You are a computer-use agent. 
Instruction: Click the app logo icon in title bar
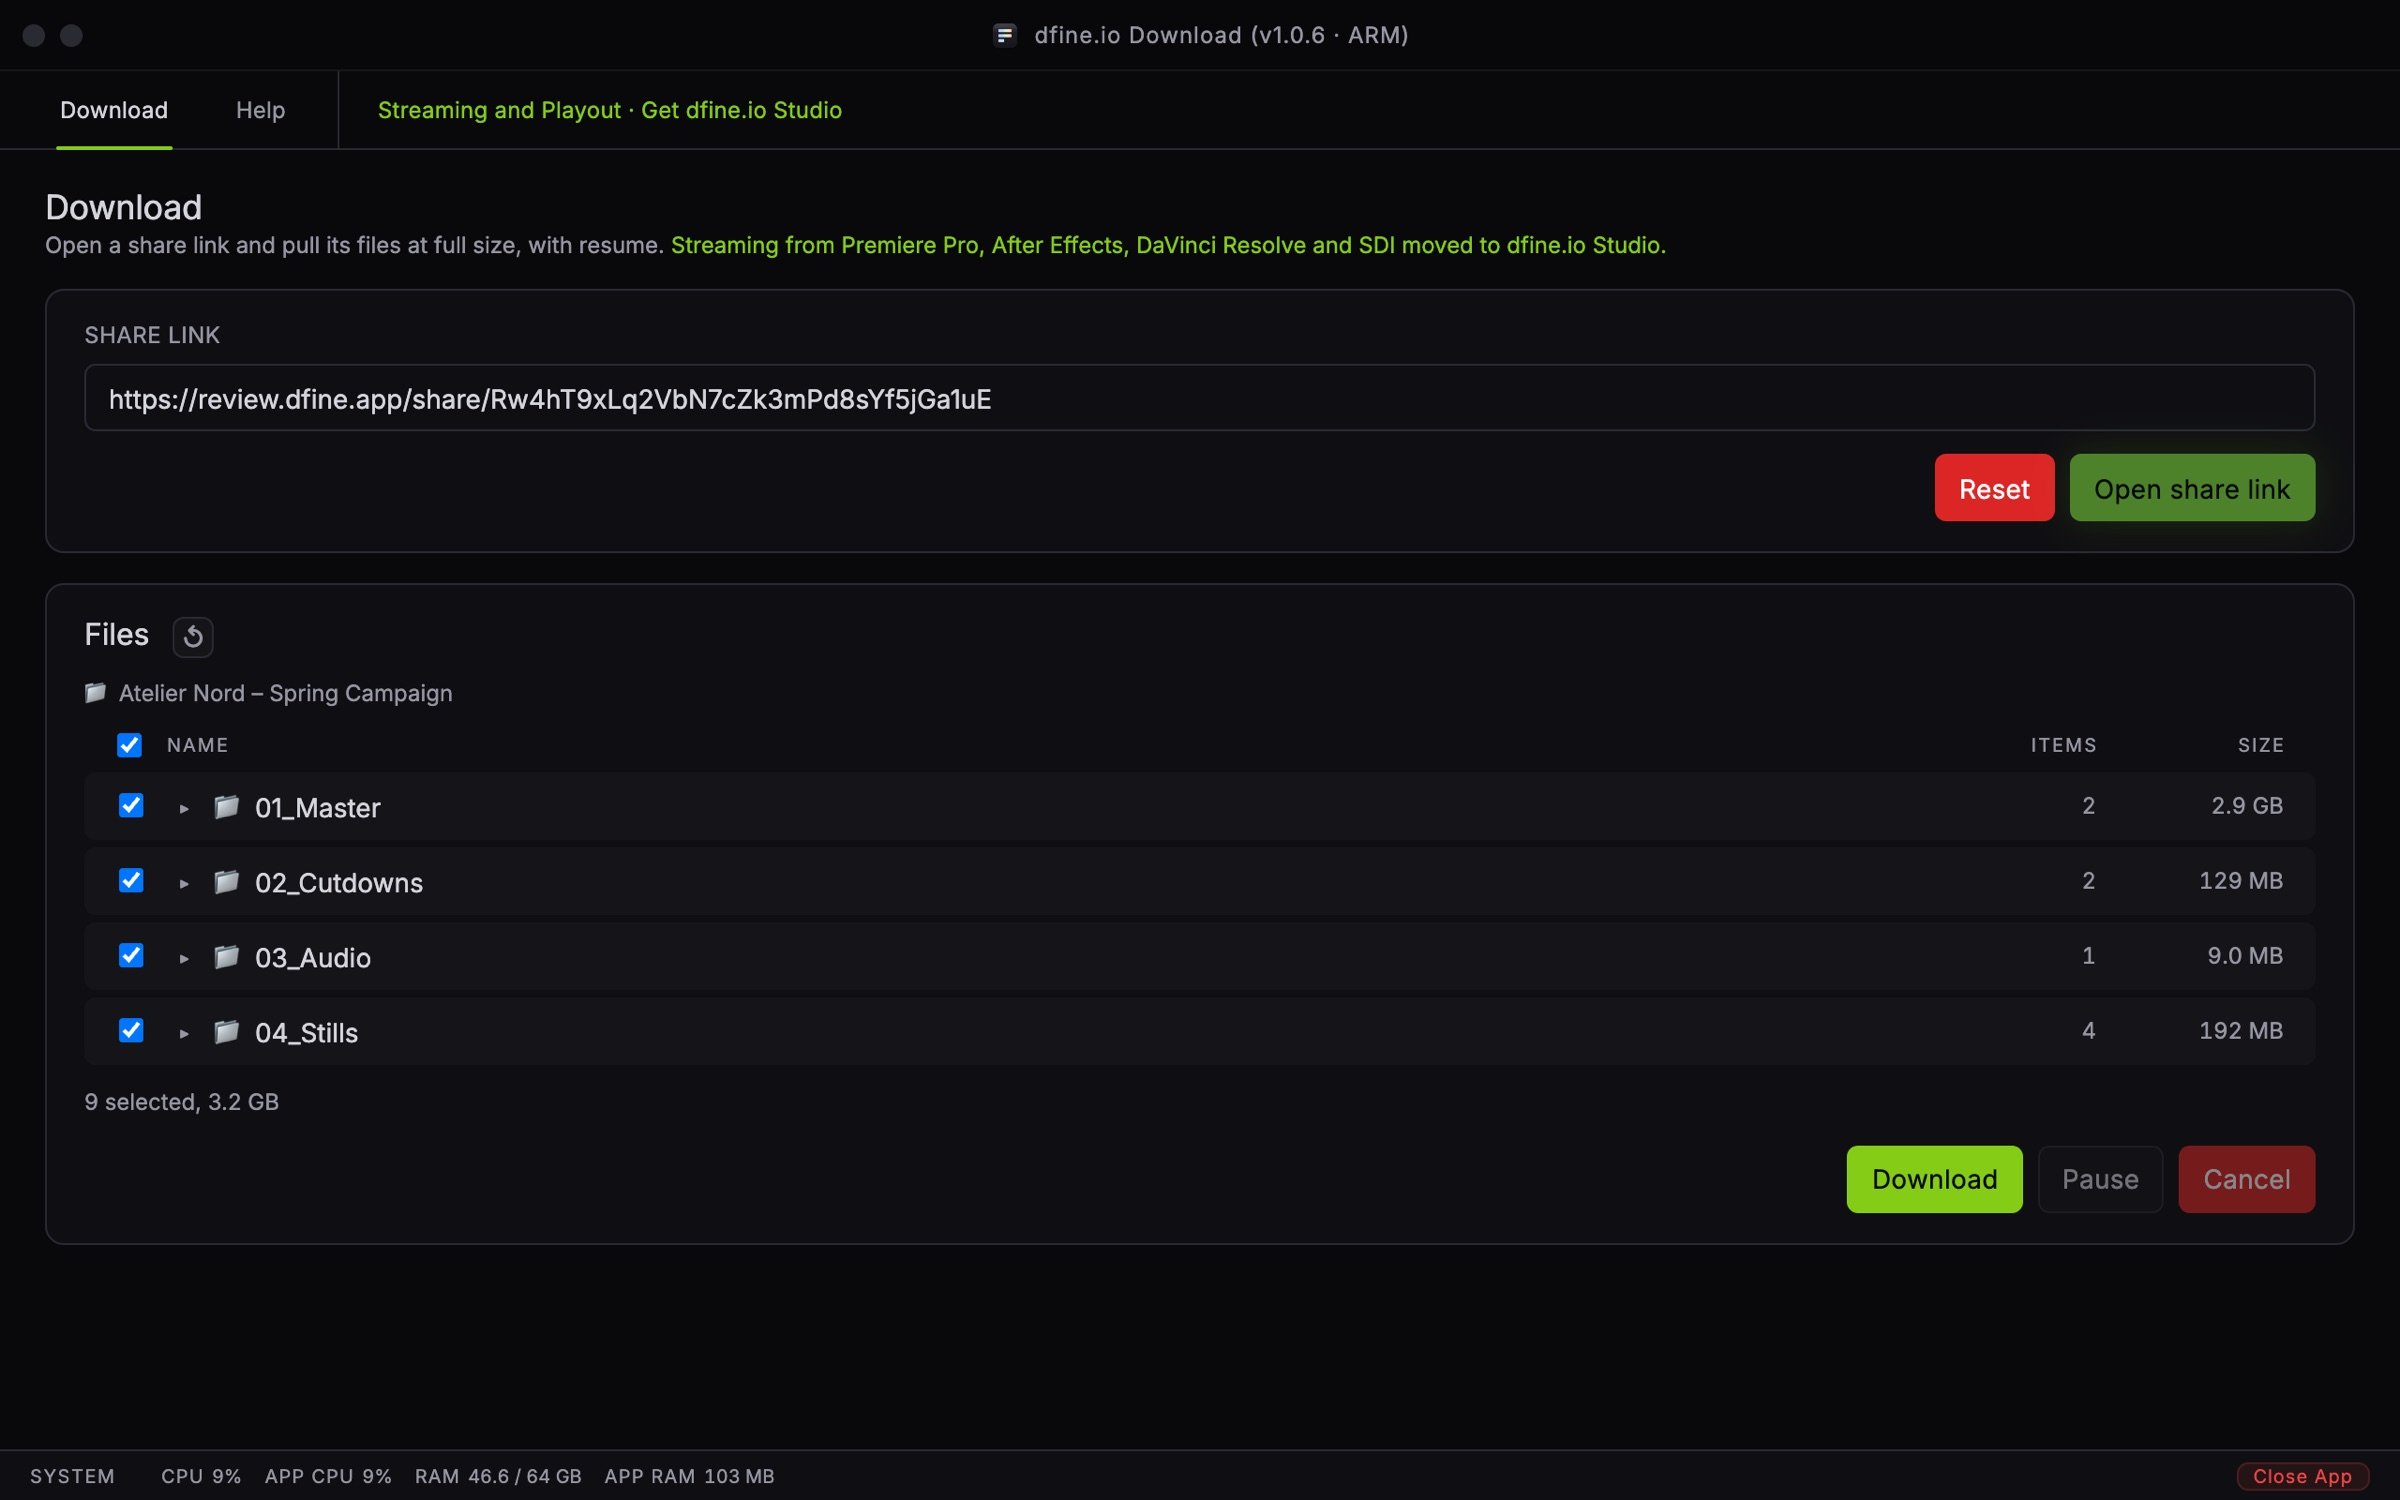pyautogui.click(x=1005, y=35)
